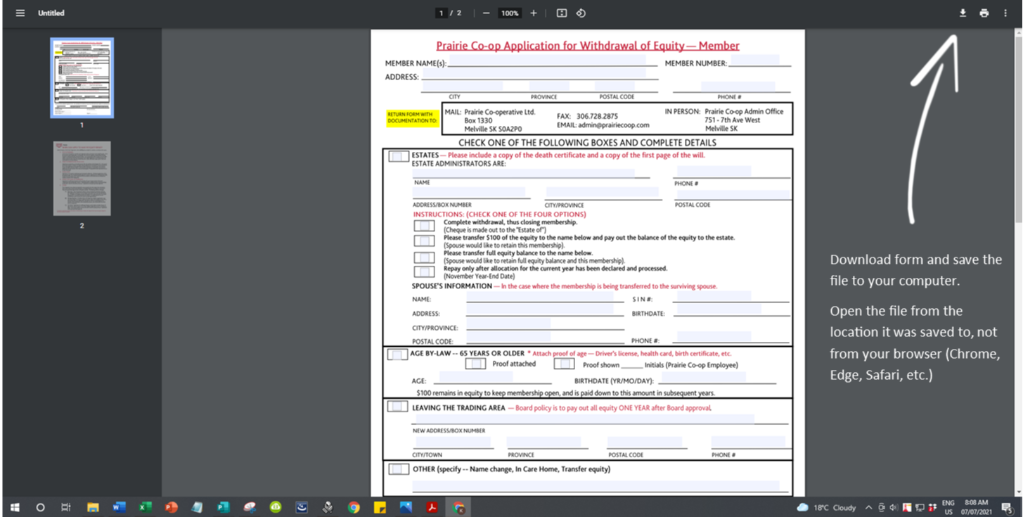Tick the Proof shown checkbox
The image size is (1023, 517).
564,364
